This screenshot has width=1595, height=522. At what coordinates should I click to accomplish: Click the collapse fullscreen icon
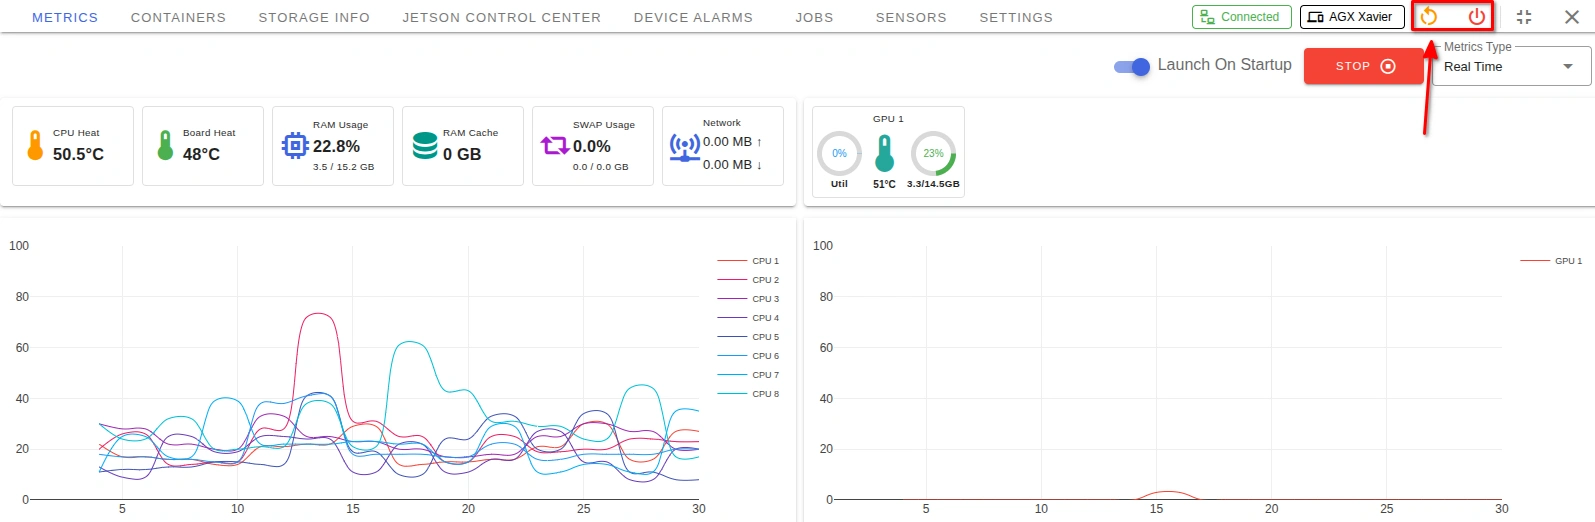(x=1524, y=17)
